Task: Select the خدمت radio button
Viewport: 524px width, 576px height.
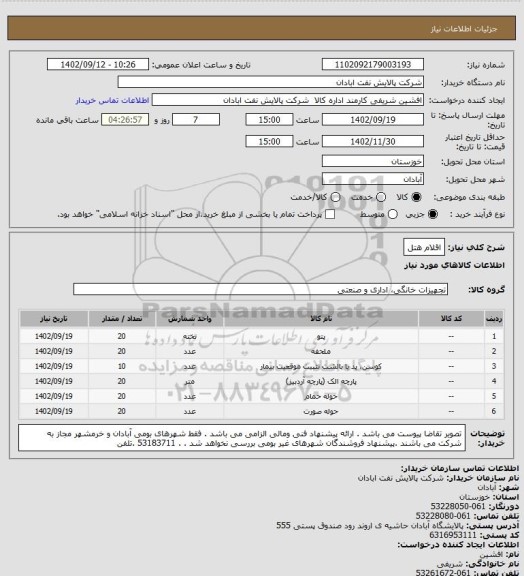Action: [x=381, y=198]
